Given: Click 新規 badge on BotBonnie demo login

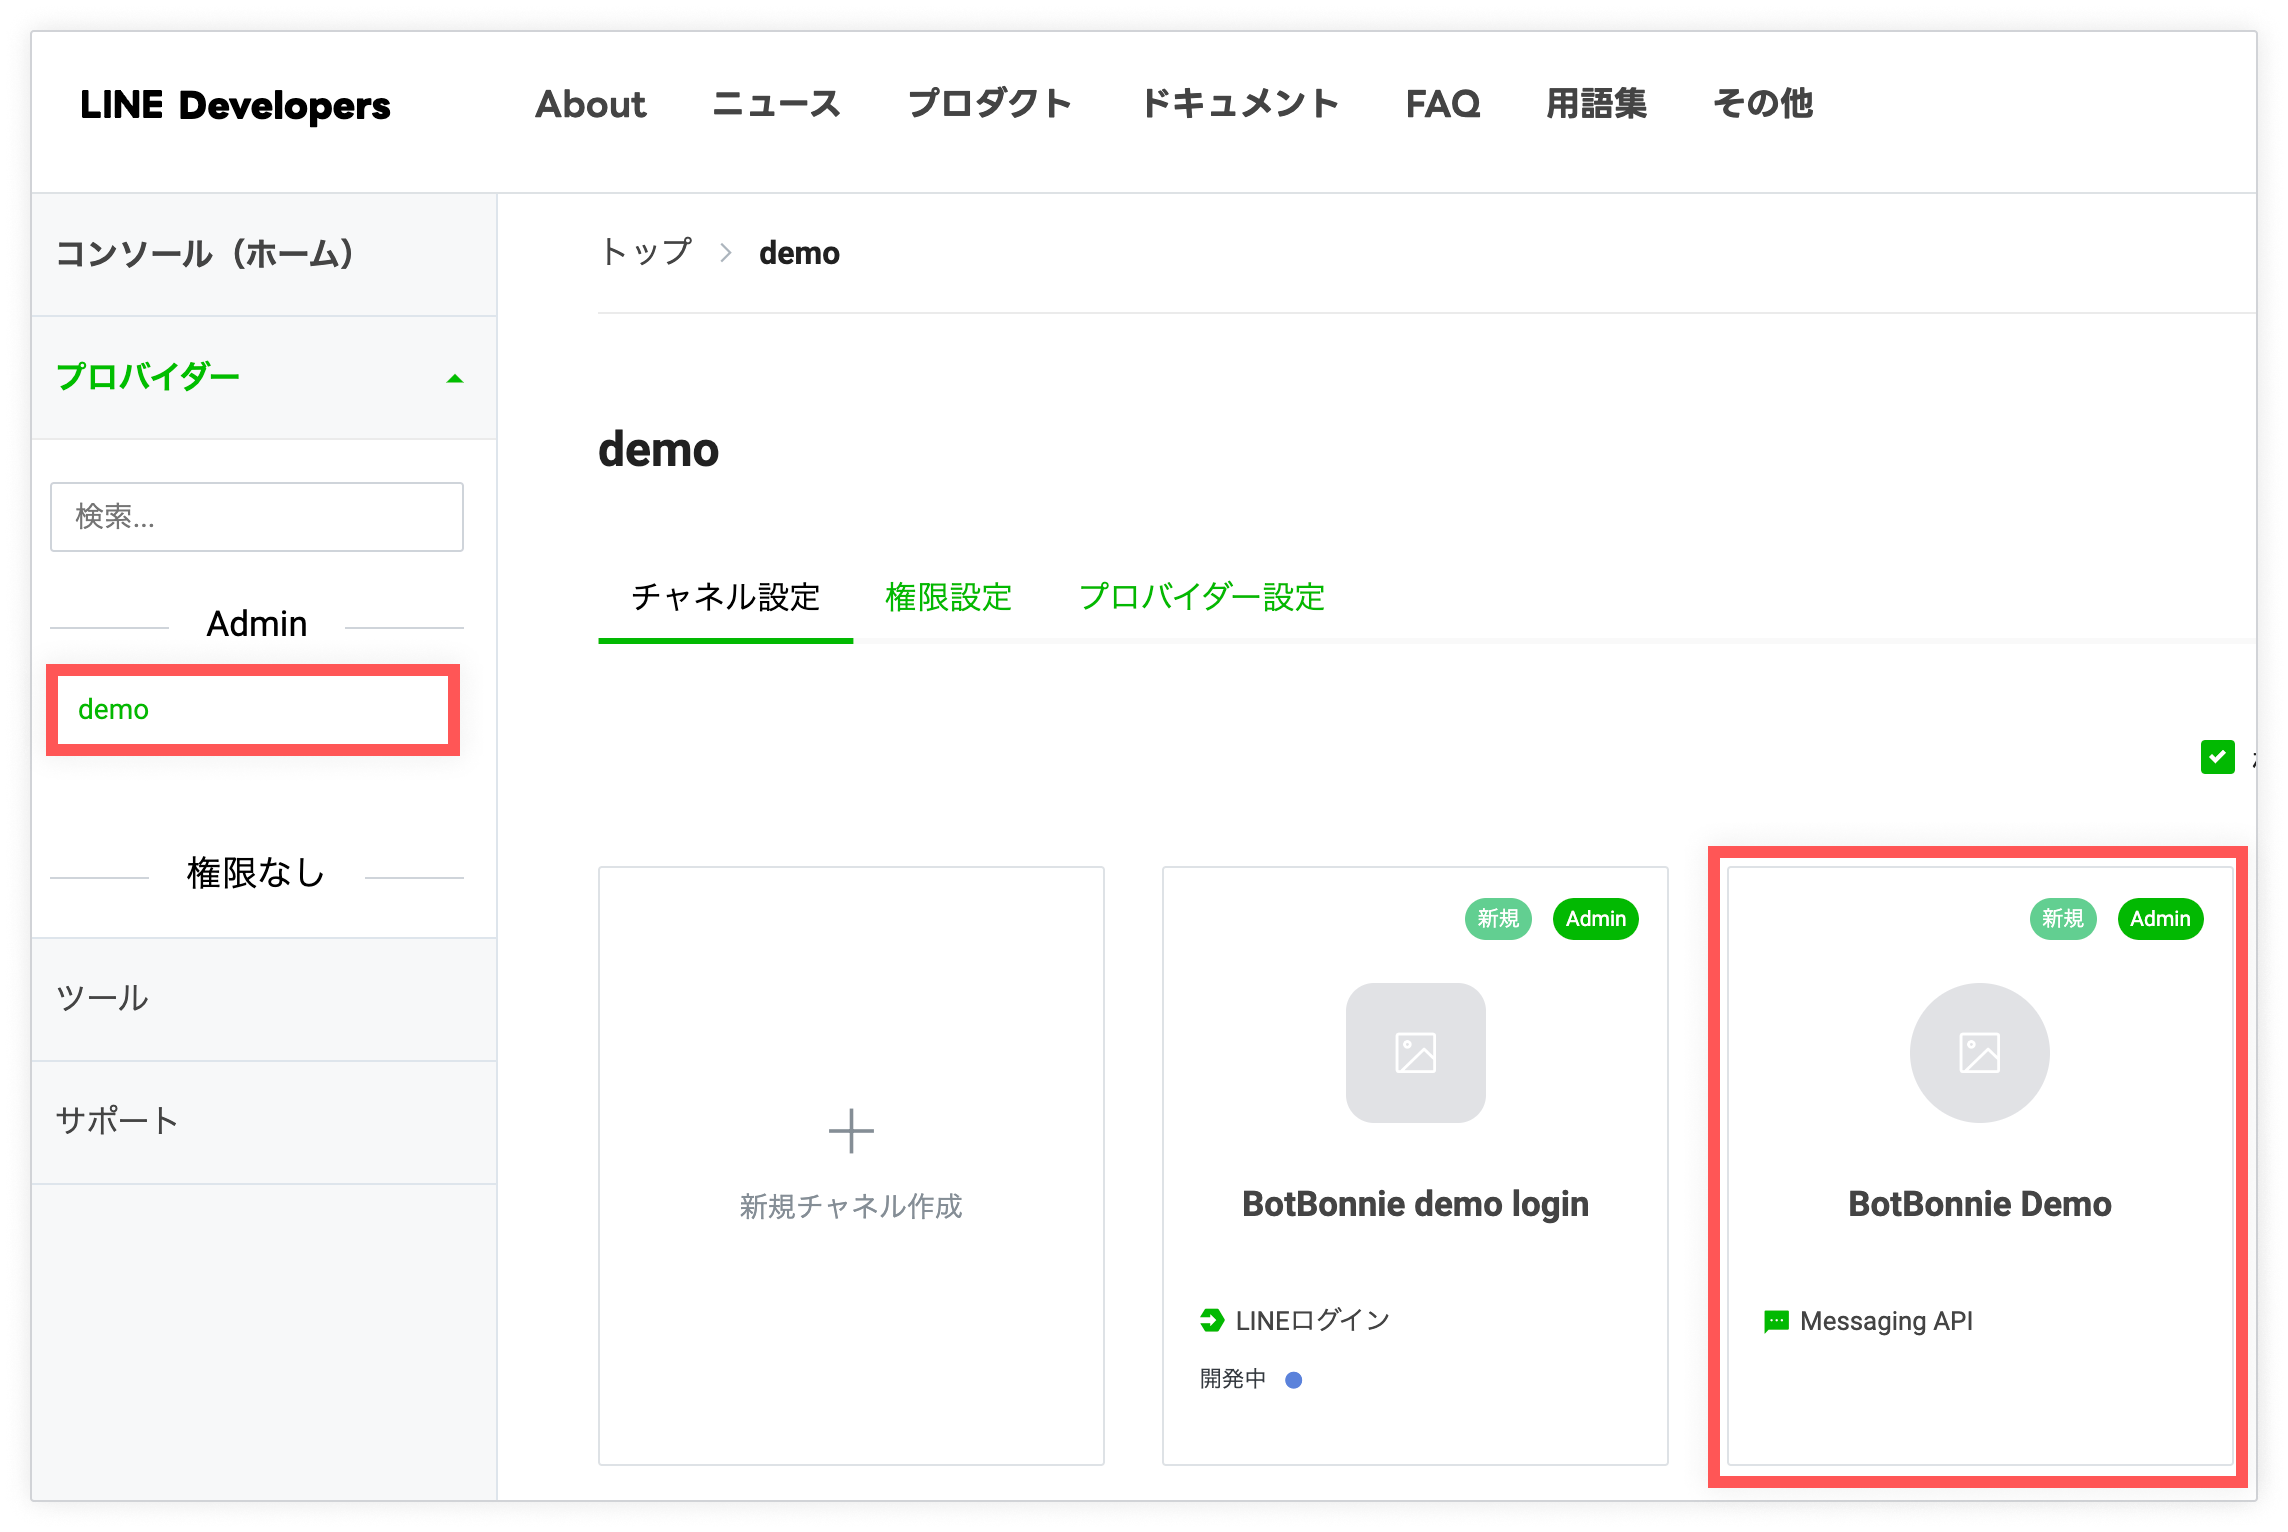Looking at the screenshot, I should click(x=1498, y=919).
